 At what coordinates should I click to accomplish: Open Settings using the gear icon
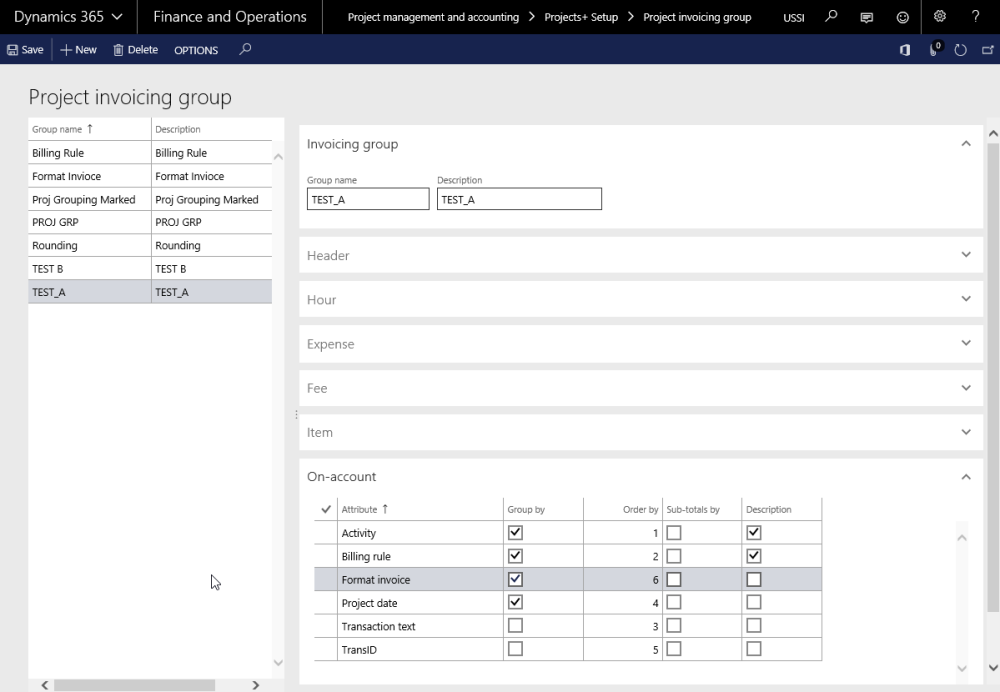pyautogui.click(x=938, y=17)
